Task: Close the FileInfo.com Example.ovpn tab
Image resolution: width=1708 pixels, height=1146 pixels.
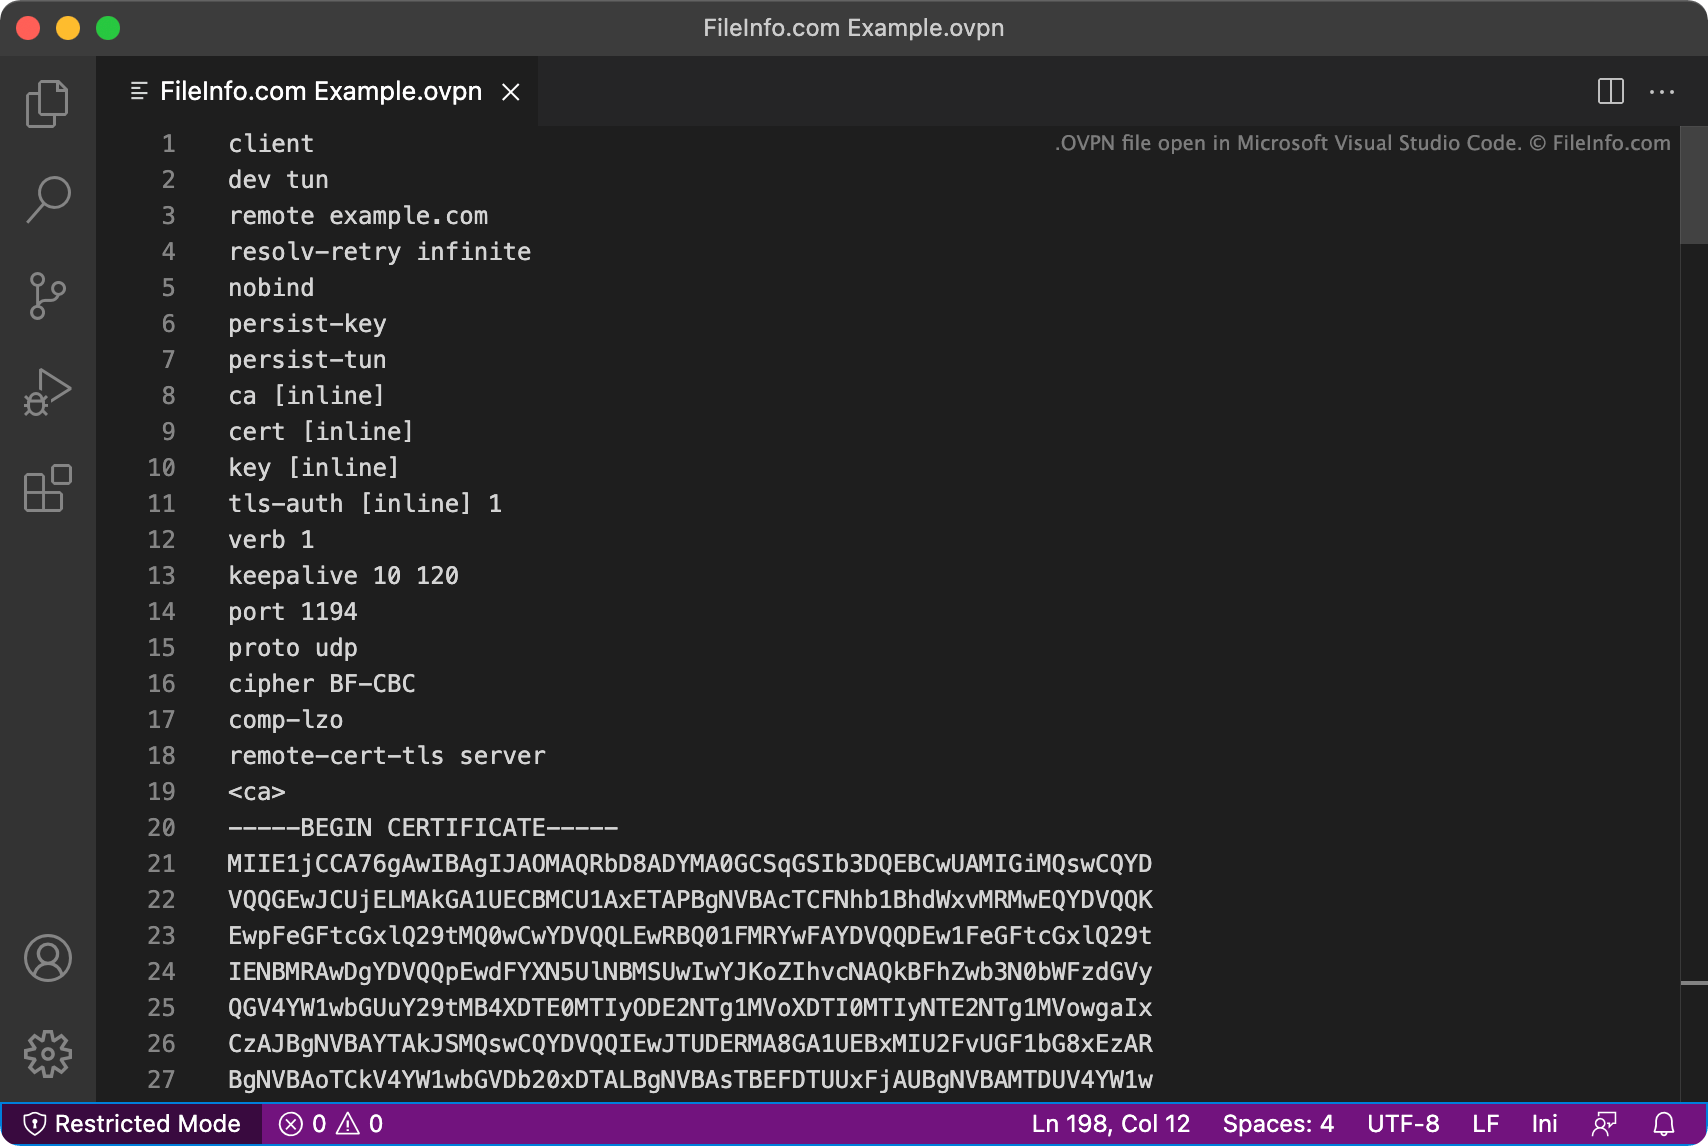Action: (x=511, y=91)
